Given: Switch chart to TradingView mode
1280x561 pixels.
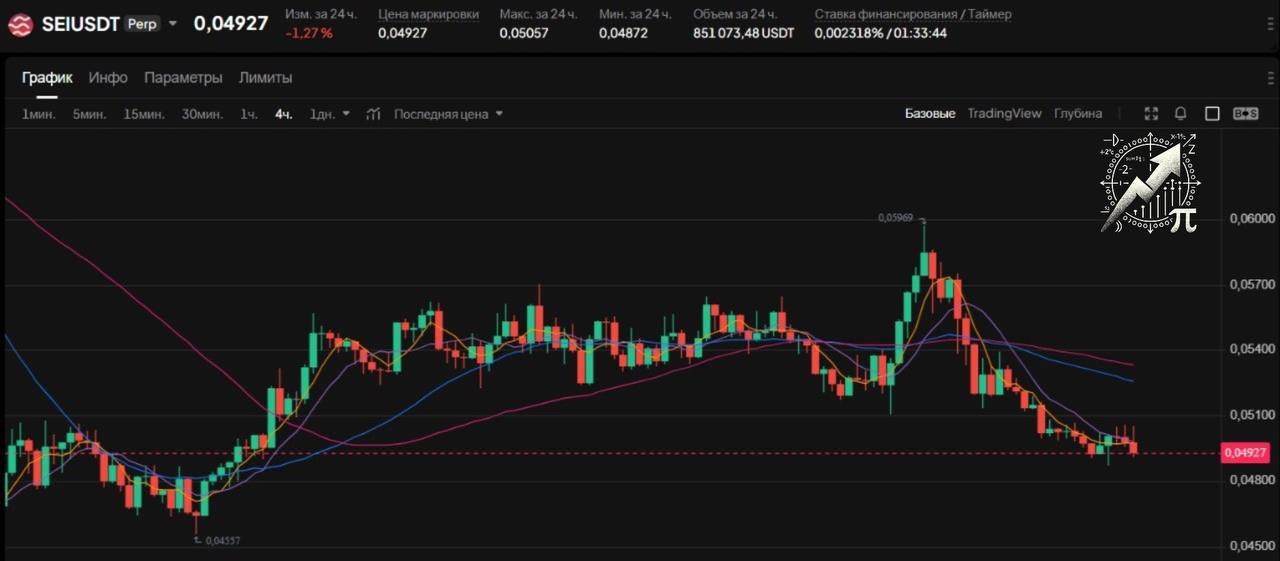Looking at the screenshot, I should tap(1004, 114).
